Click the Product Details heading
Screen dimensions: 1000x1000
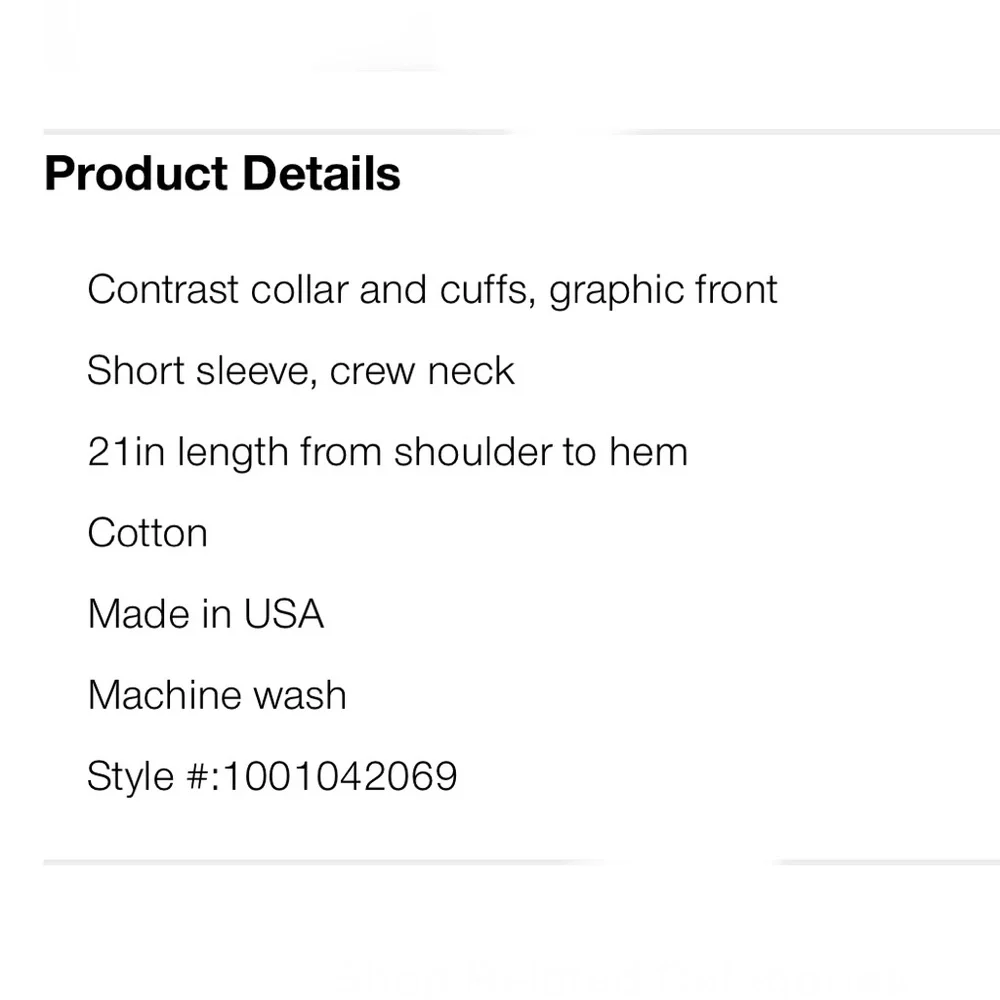(x=222, y=174)
